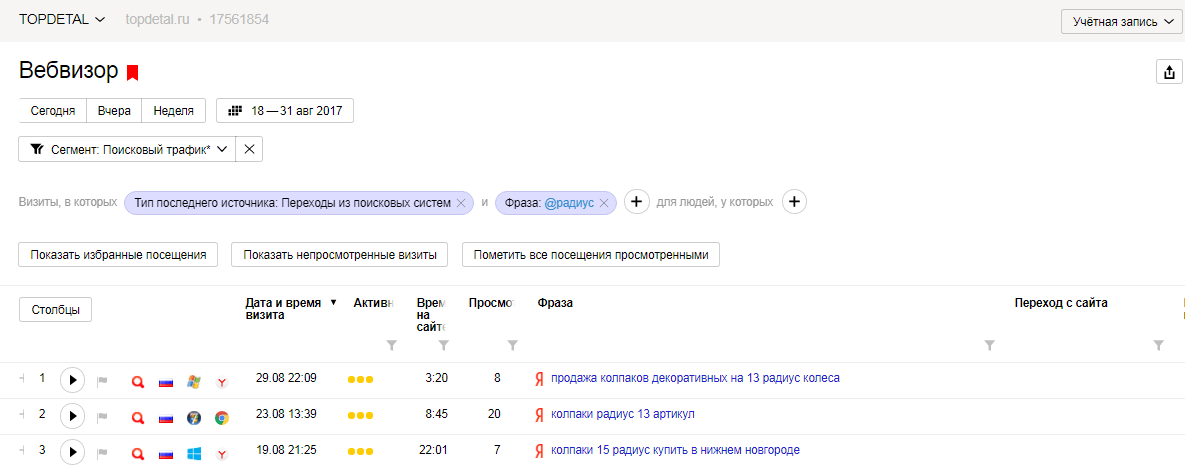The height and width of the screenshot is (469, 1185).
Task: Open the Учётная запись account menu
Action: (1122, 22)
